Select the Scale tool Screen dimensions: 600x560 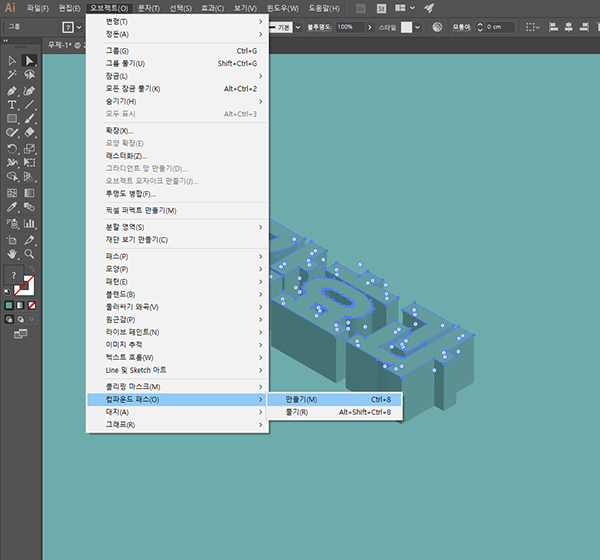click(29, 149)
